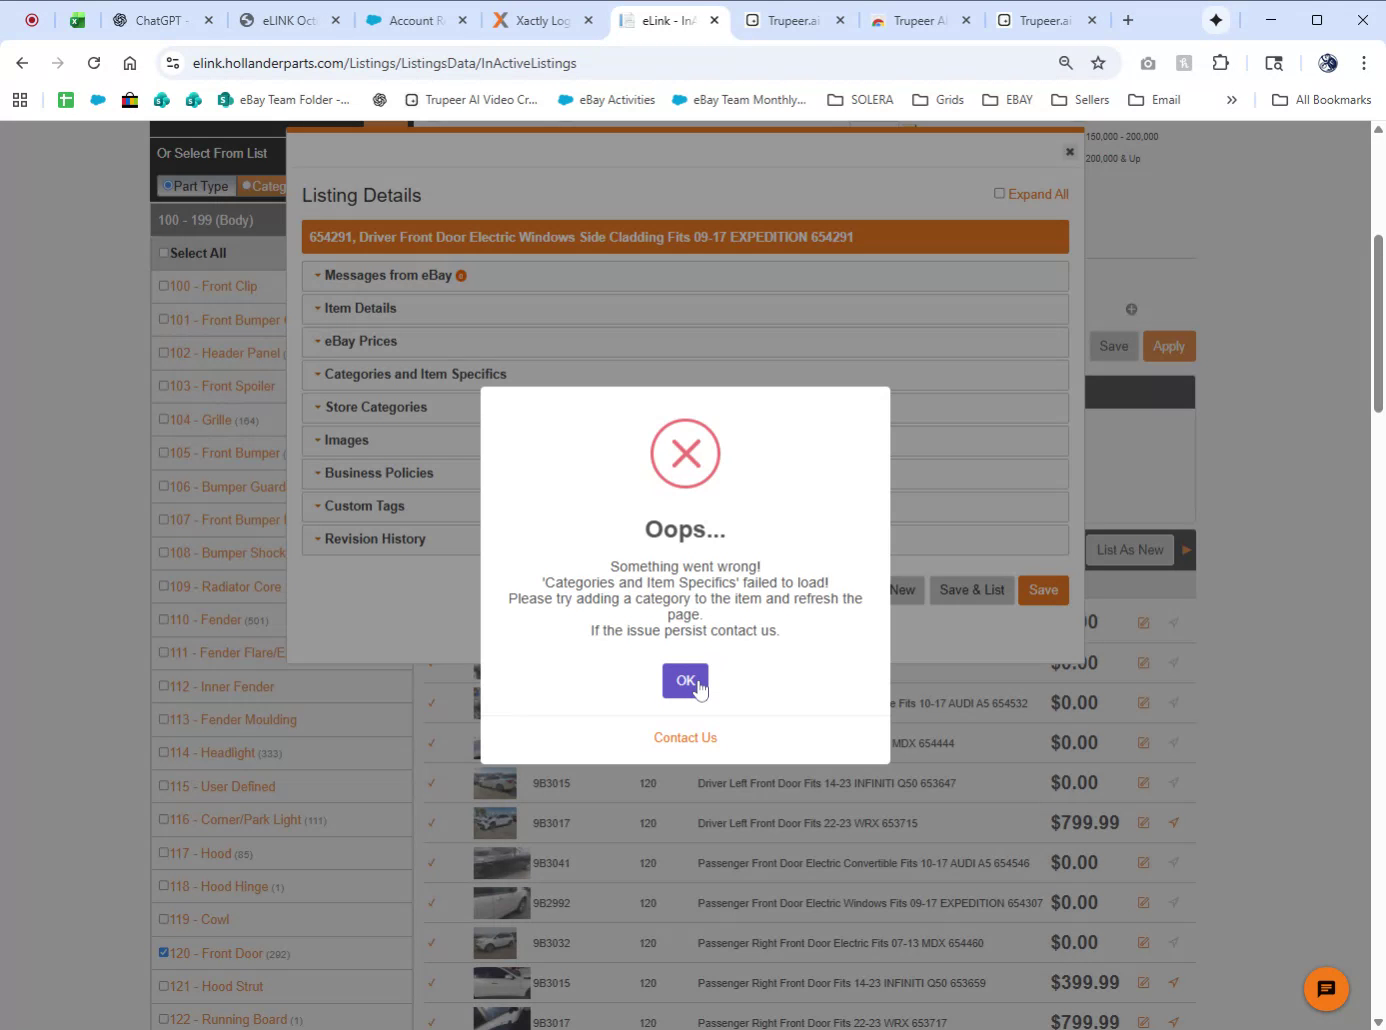Expand Messages from eBay section
Image resolution: width=1386 pixels, height=1030 pixels.
pos(685,275)
